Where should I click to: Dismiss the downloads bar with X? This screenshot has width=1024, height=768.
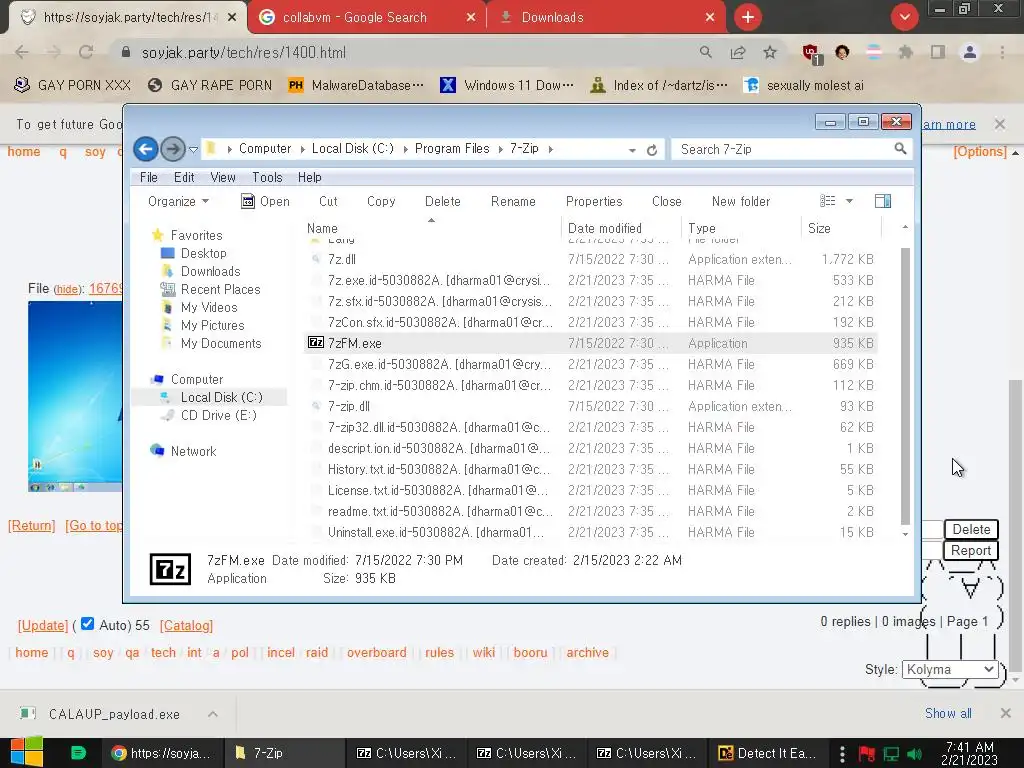[1005, 713]
